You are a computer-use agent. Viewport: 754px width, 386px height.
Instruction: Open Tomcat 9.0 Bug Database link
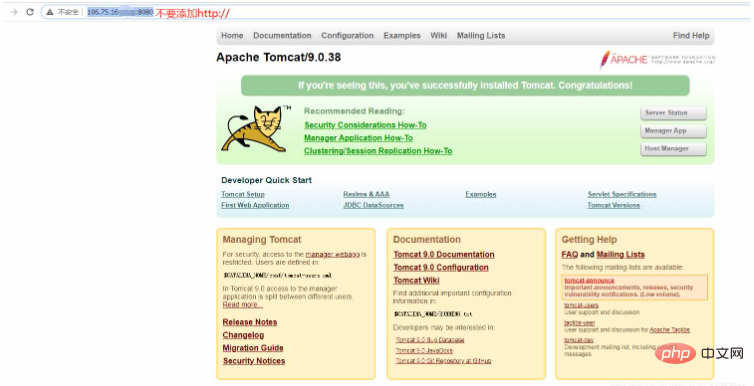click(430, 340)
